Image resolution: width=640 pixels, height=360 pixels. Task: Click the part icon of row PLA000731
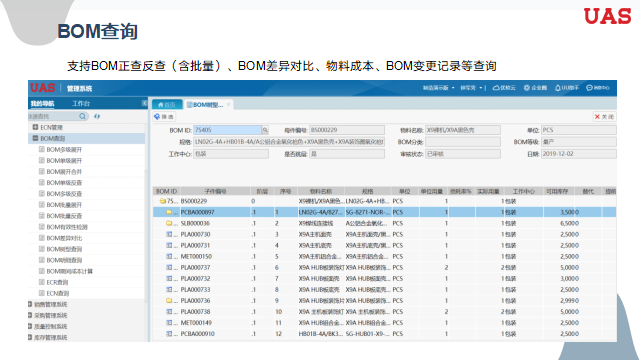[169, 245]
